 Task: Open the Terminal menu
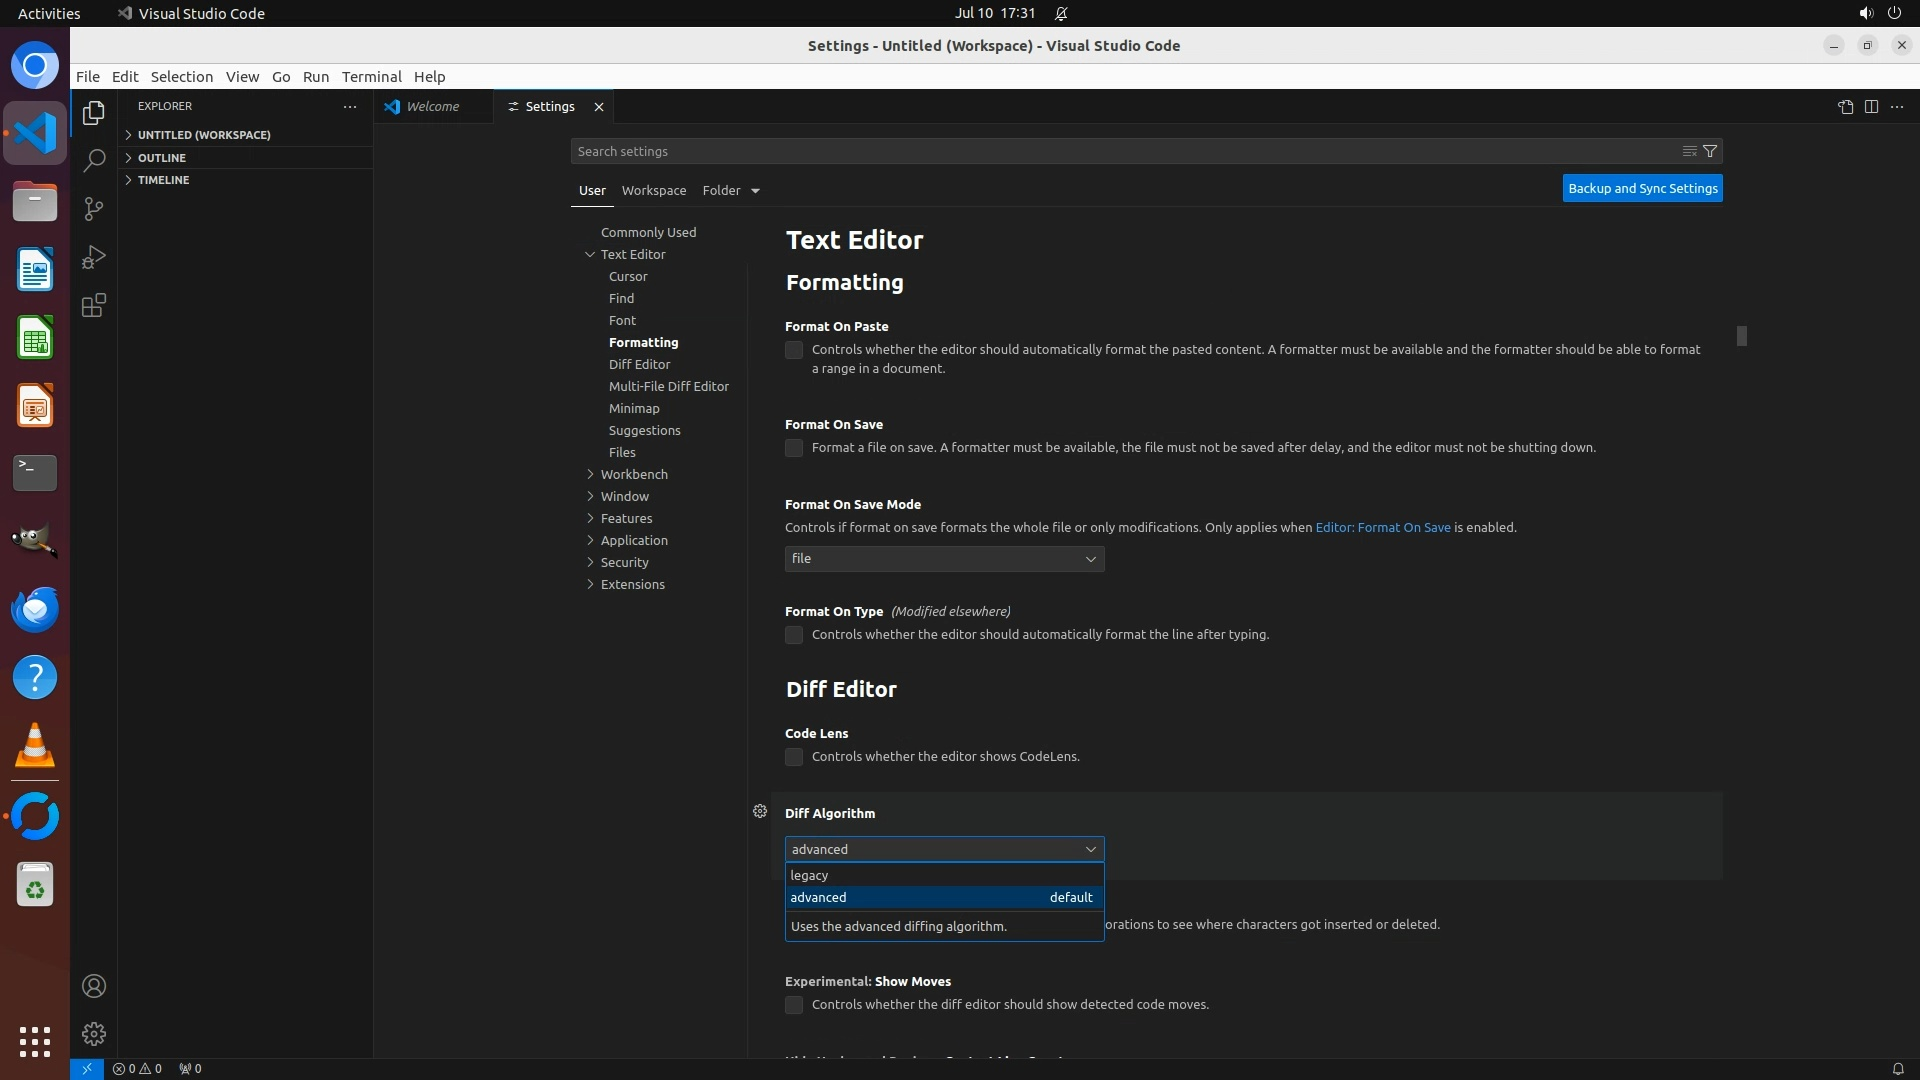[371, 77]
